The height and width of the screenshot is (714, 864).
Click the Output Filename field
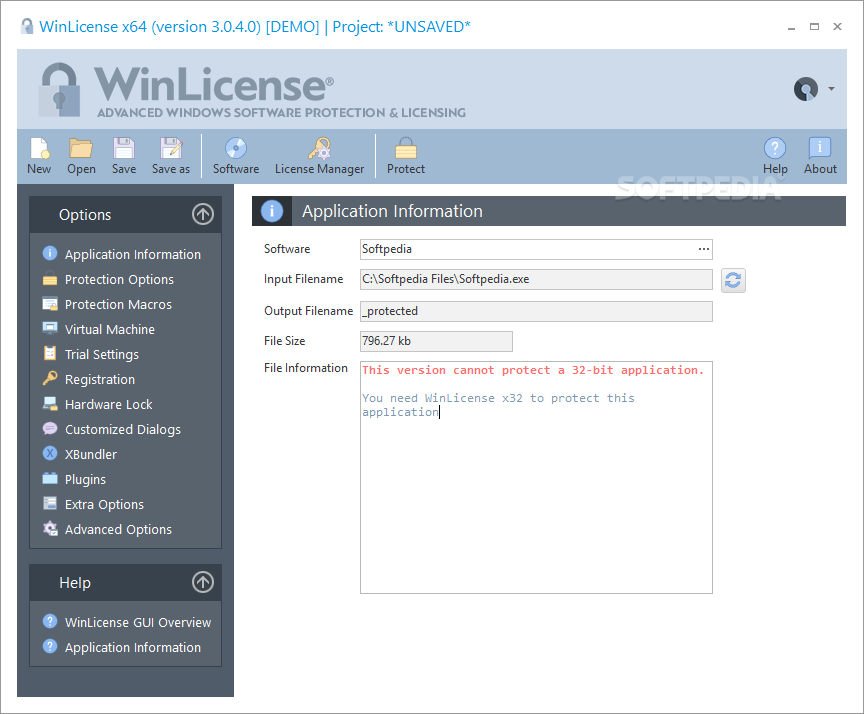coord(536,311)
